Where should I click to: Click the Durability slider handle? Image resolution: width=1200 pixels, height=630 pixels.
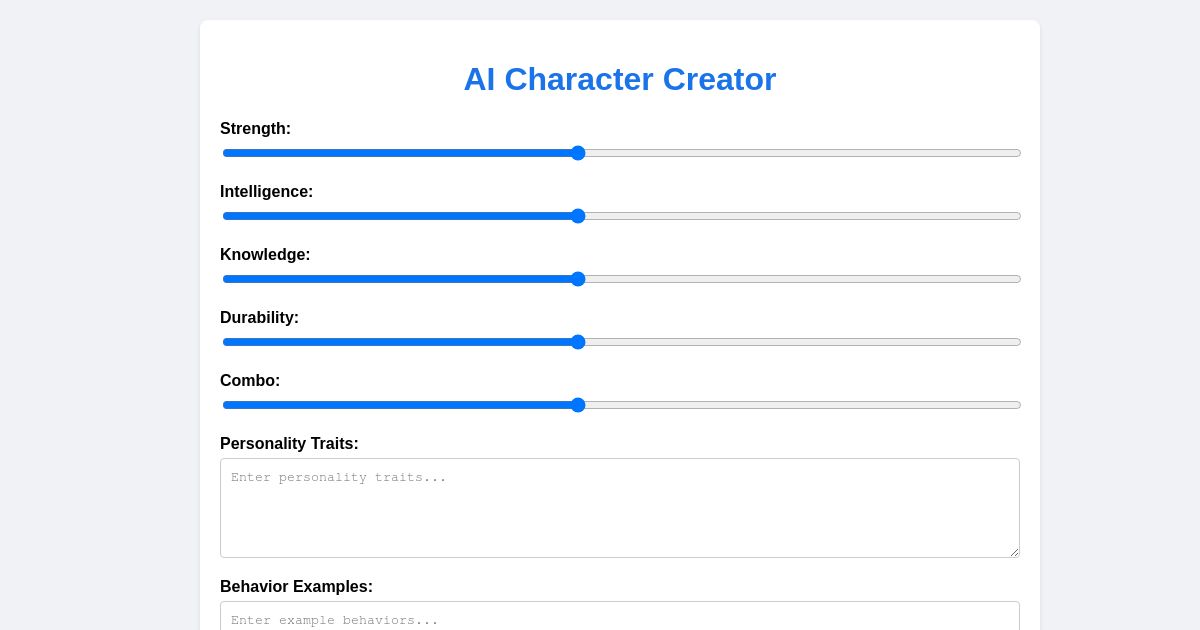pyautogui.click(x=578, y=342)
